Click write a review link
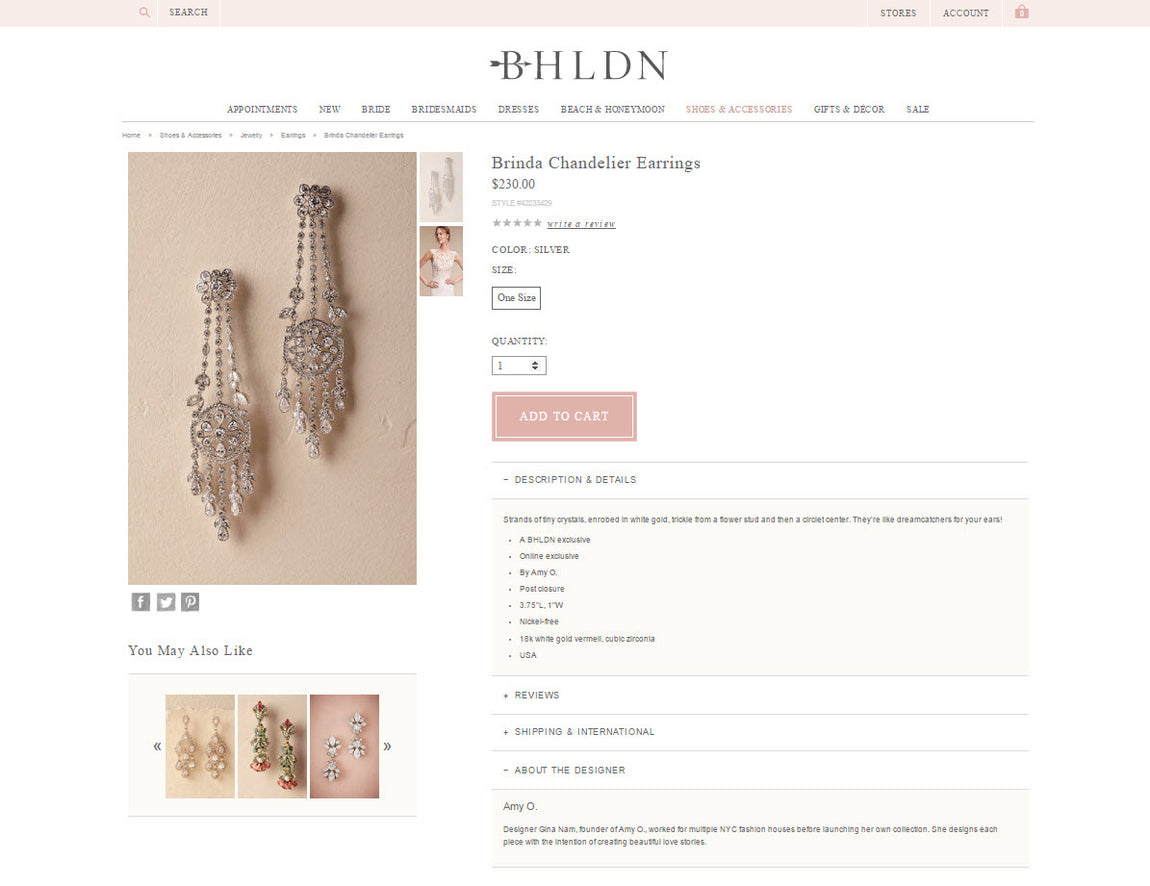Viewport: 1150px width, 886px height. point(581,224)
